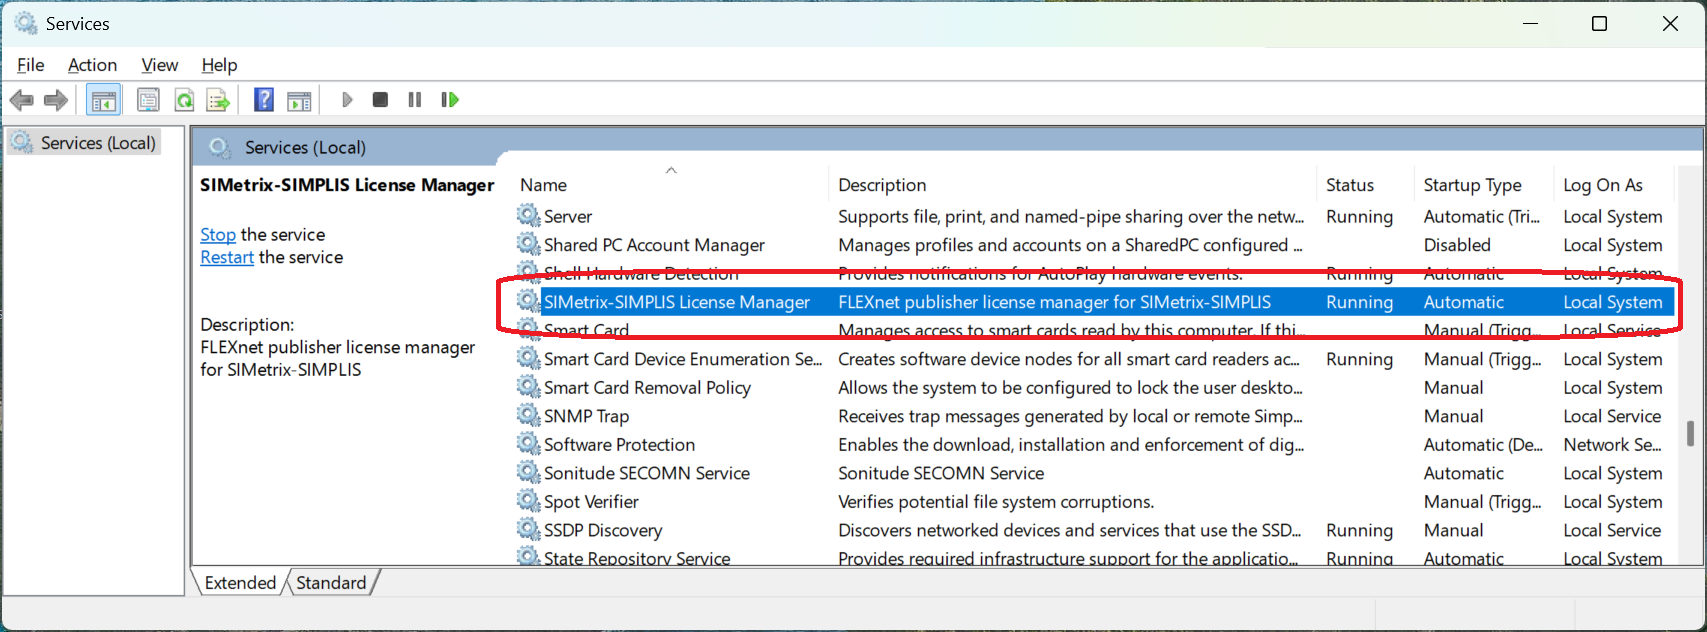Select the Software Protection service
This screenshot has width=1707, height=632.
(x=619, y=444)
